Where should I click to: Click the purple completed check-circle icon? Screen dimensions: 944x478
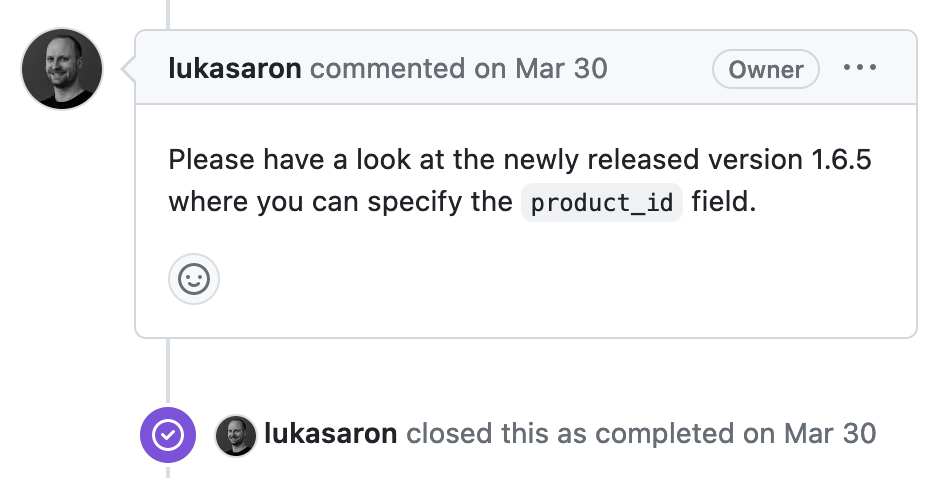pos(169,434)
